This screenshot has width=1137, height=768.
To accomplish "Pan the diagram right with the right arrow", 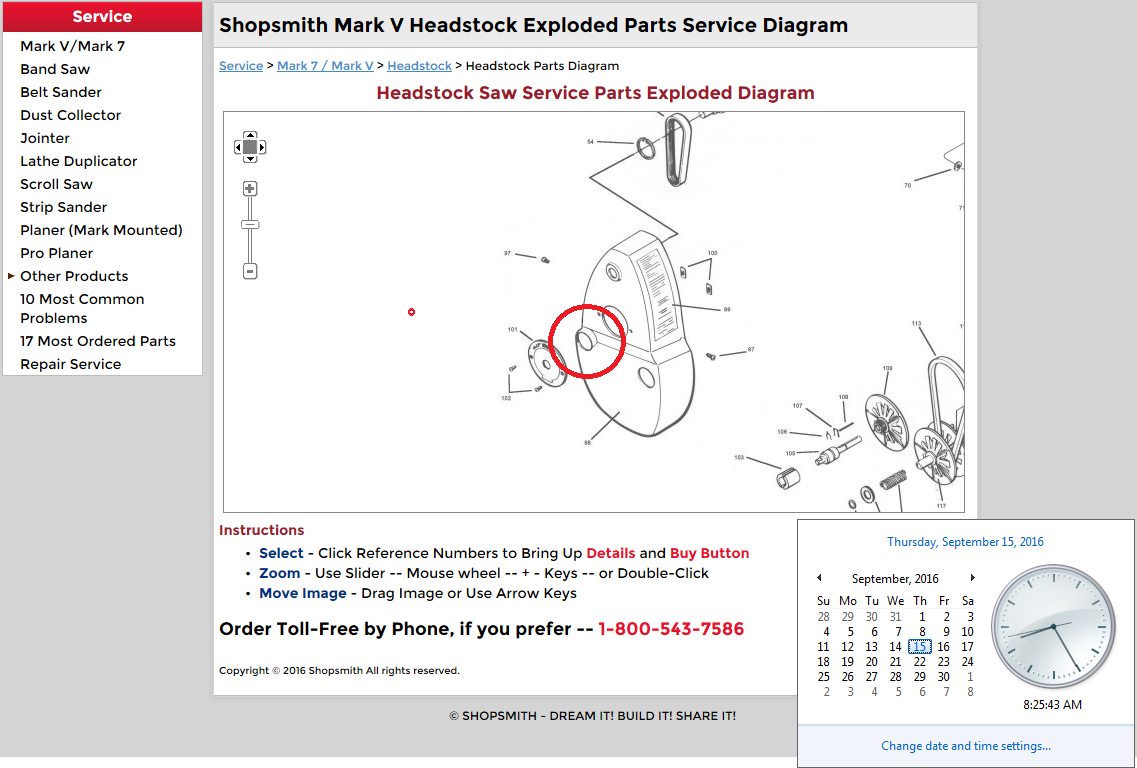I will coord(262,147).
